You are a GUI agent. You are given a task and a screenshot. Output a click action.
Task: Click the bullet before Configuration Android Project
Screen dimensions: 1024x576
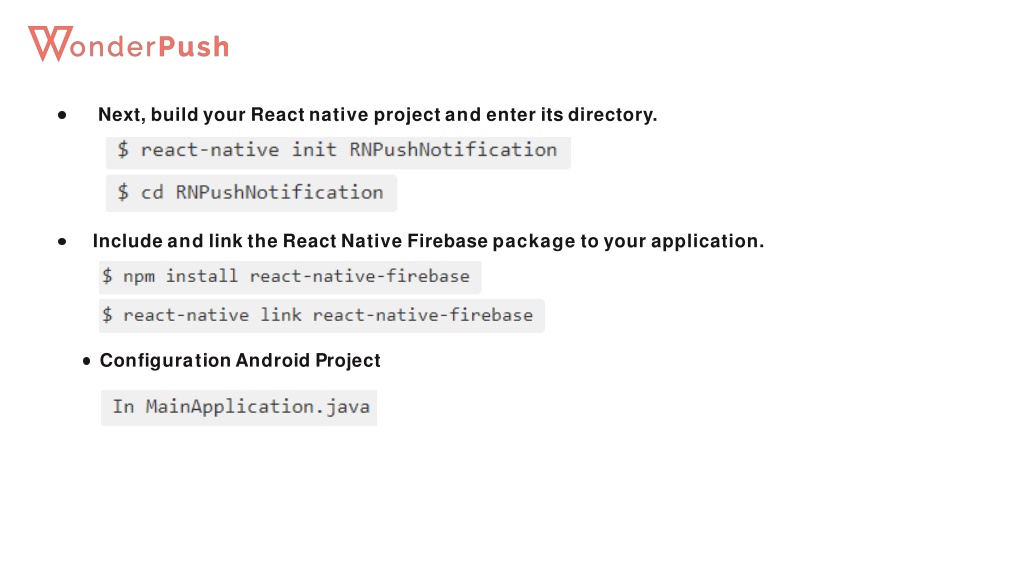(87, 360)
